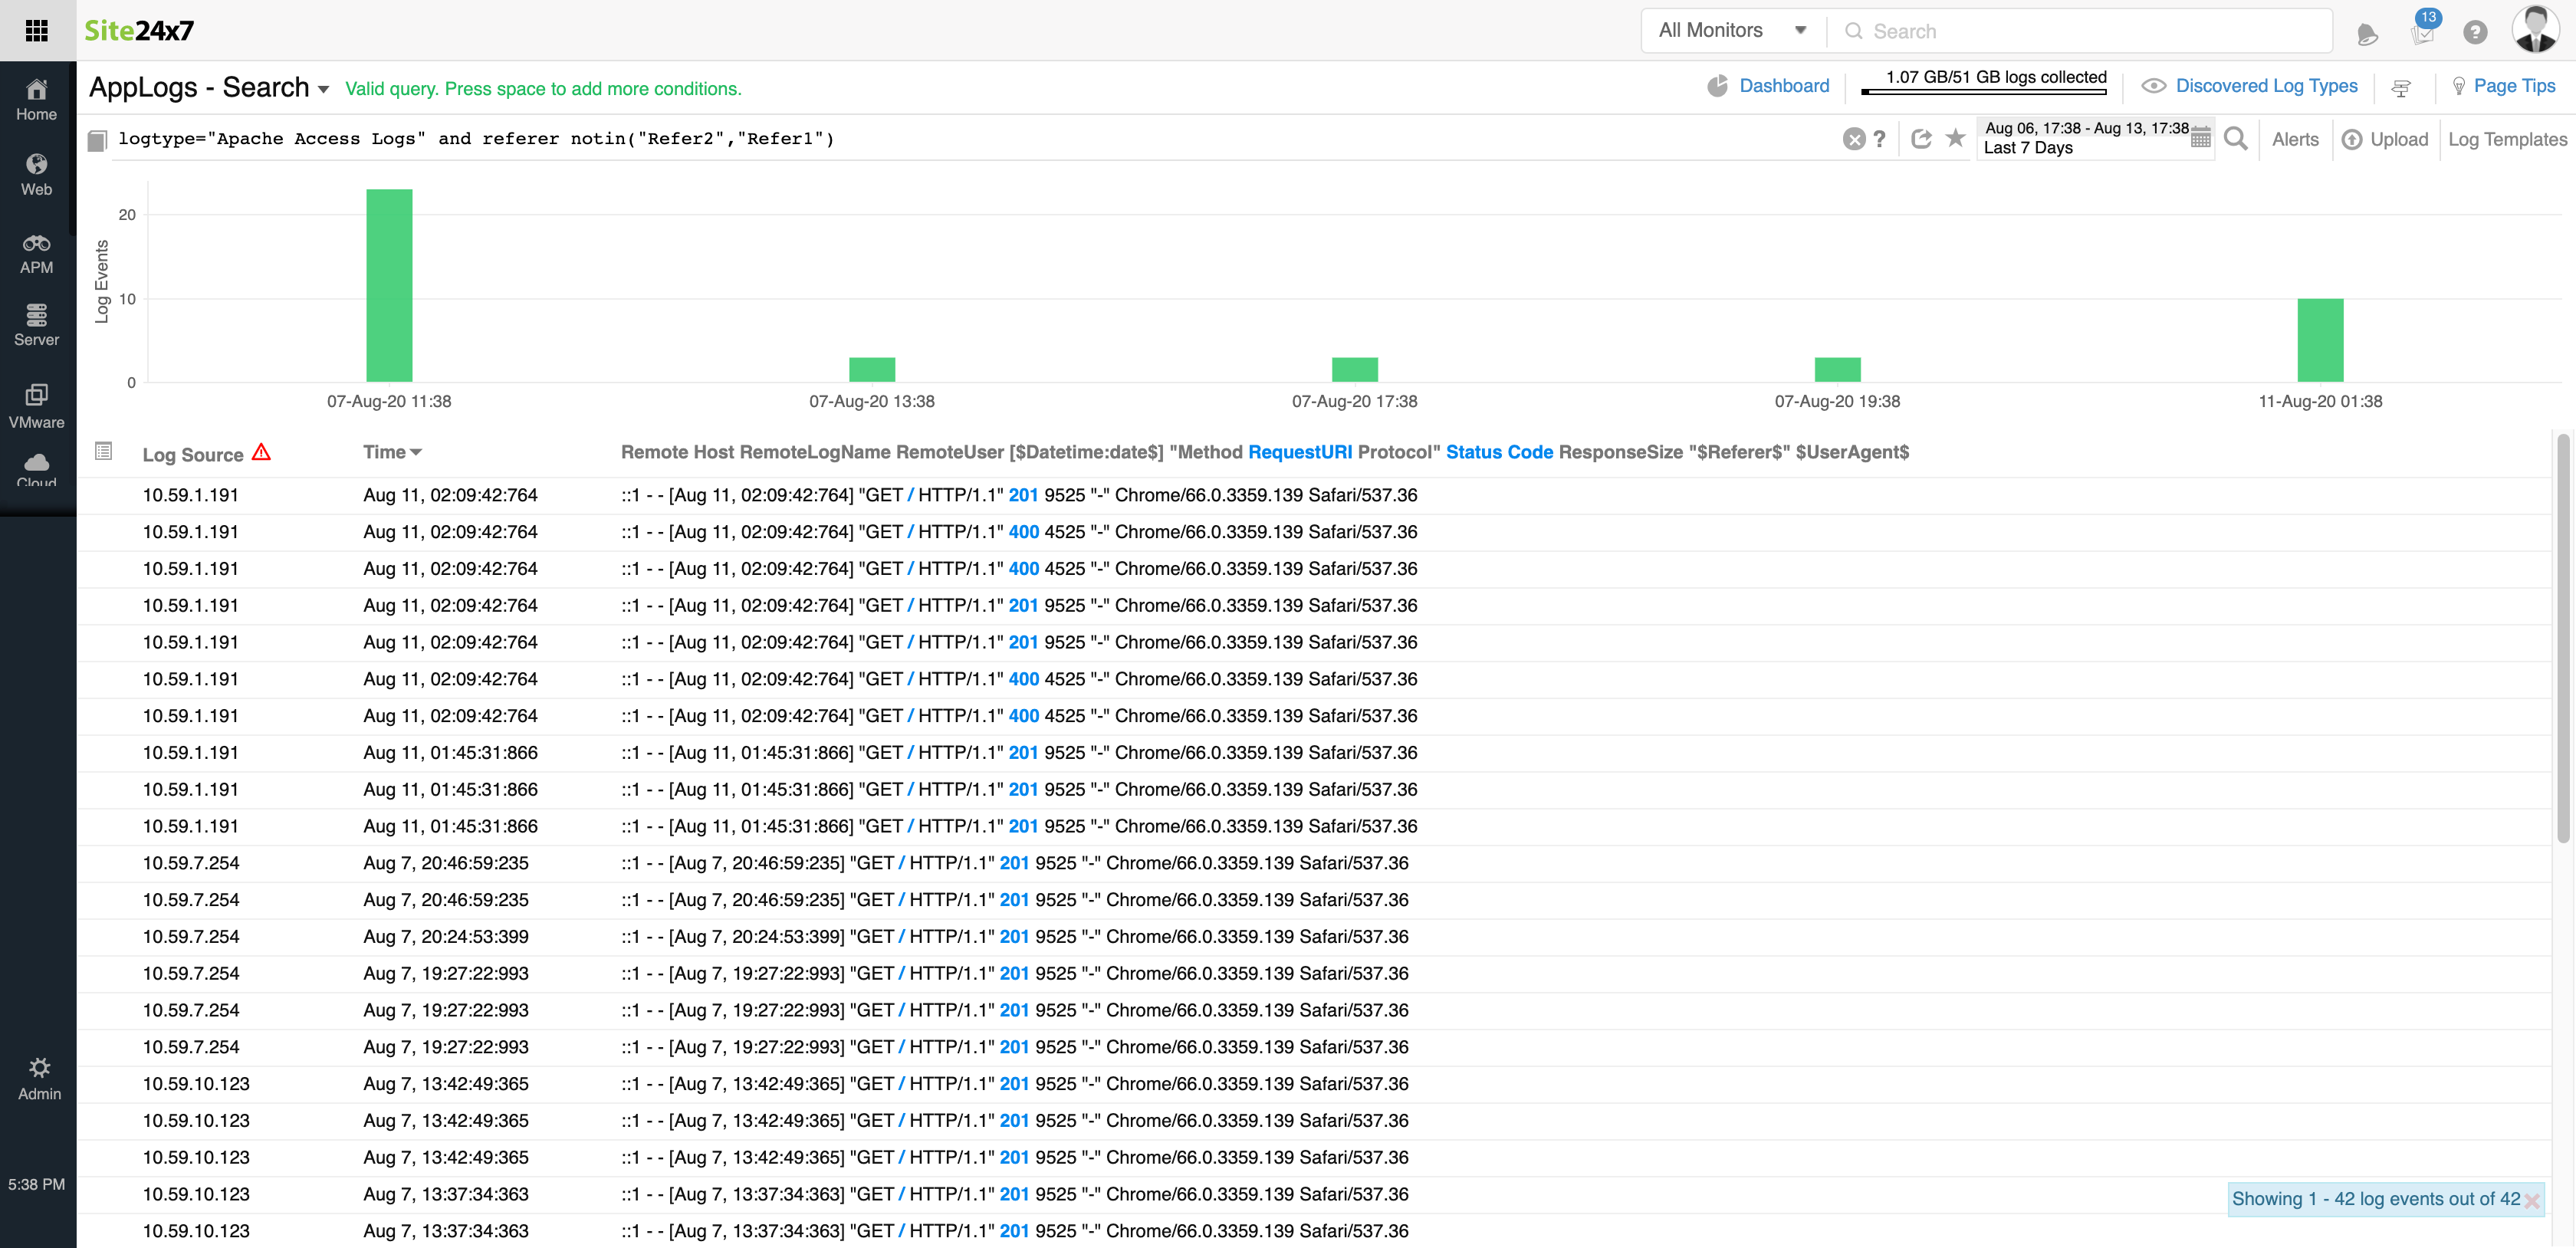
Task: Expand the AppLogs - Search title dropdown
Action: click(323, 90)
